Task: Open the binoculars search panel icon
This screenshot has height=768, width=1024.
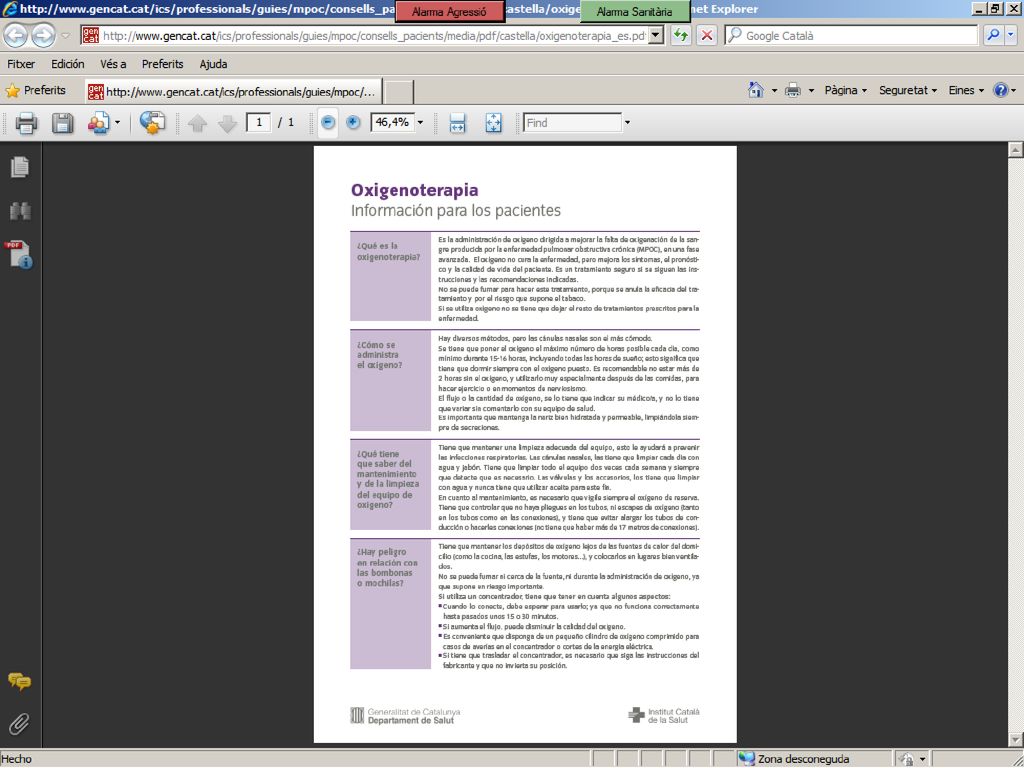Action: click(20, 210)
